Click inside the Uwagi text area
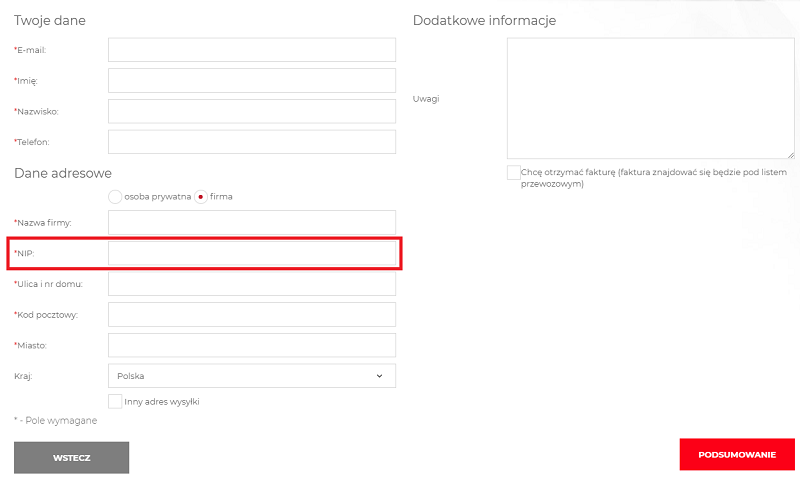 coord(650,98)
